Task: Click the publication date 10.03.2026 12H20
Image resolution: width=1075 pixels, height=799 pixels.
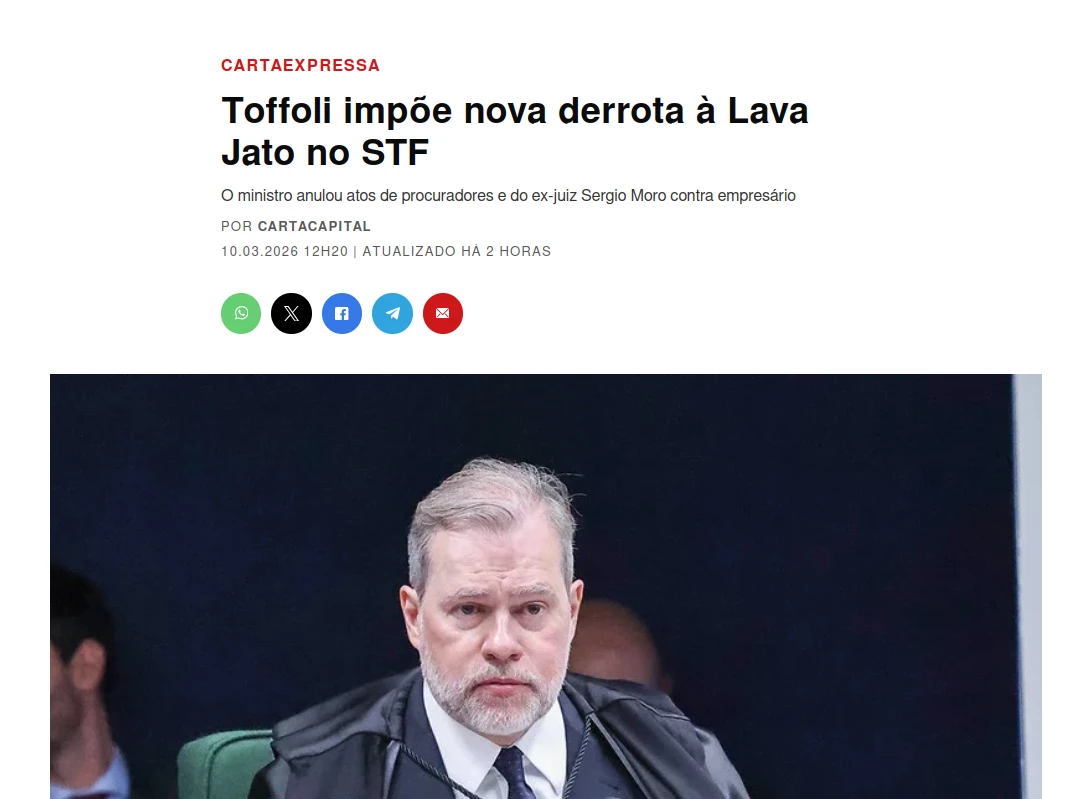Action: pyautogui.click(x=285, y=252)
